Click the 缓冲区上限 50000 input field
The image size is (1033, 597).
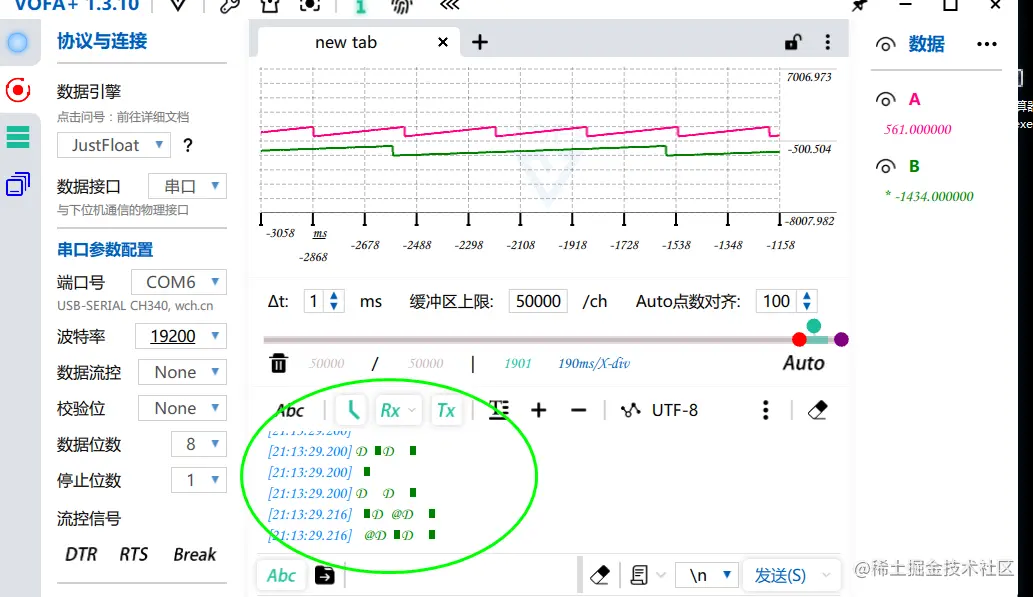point(538,301)
